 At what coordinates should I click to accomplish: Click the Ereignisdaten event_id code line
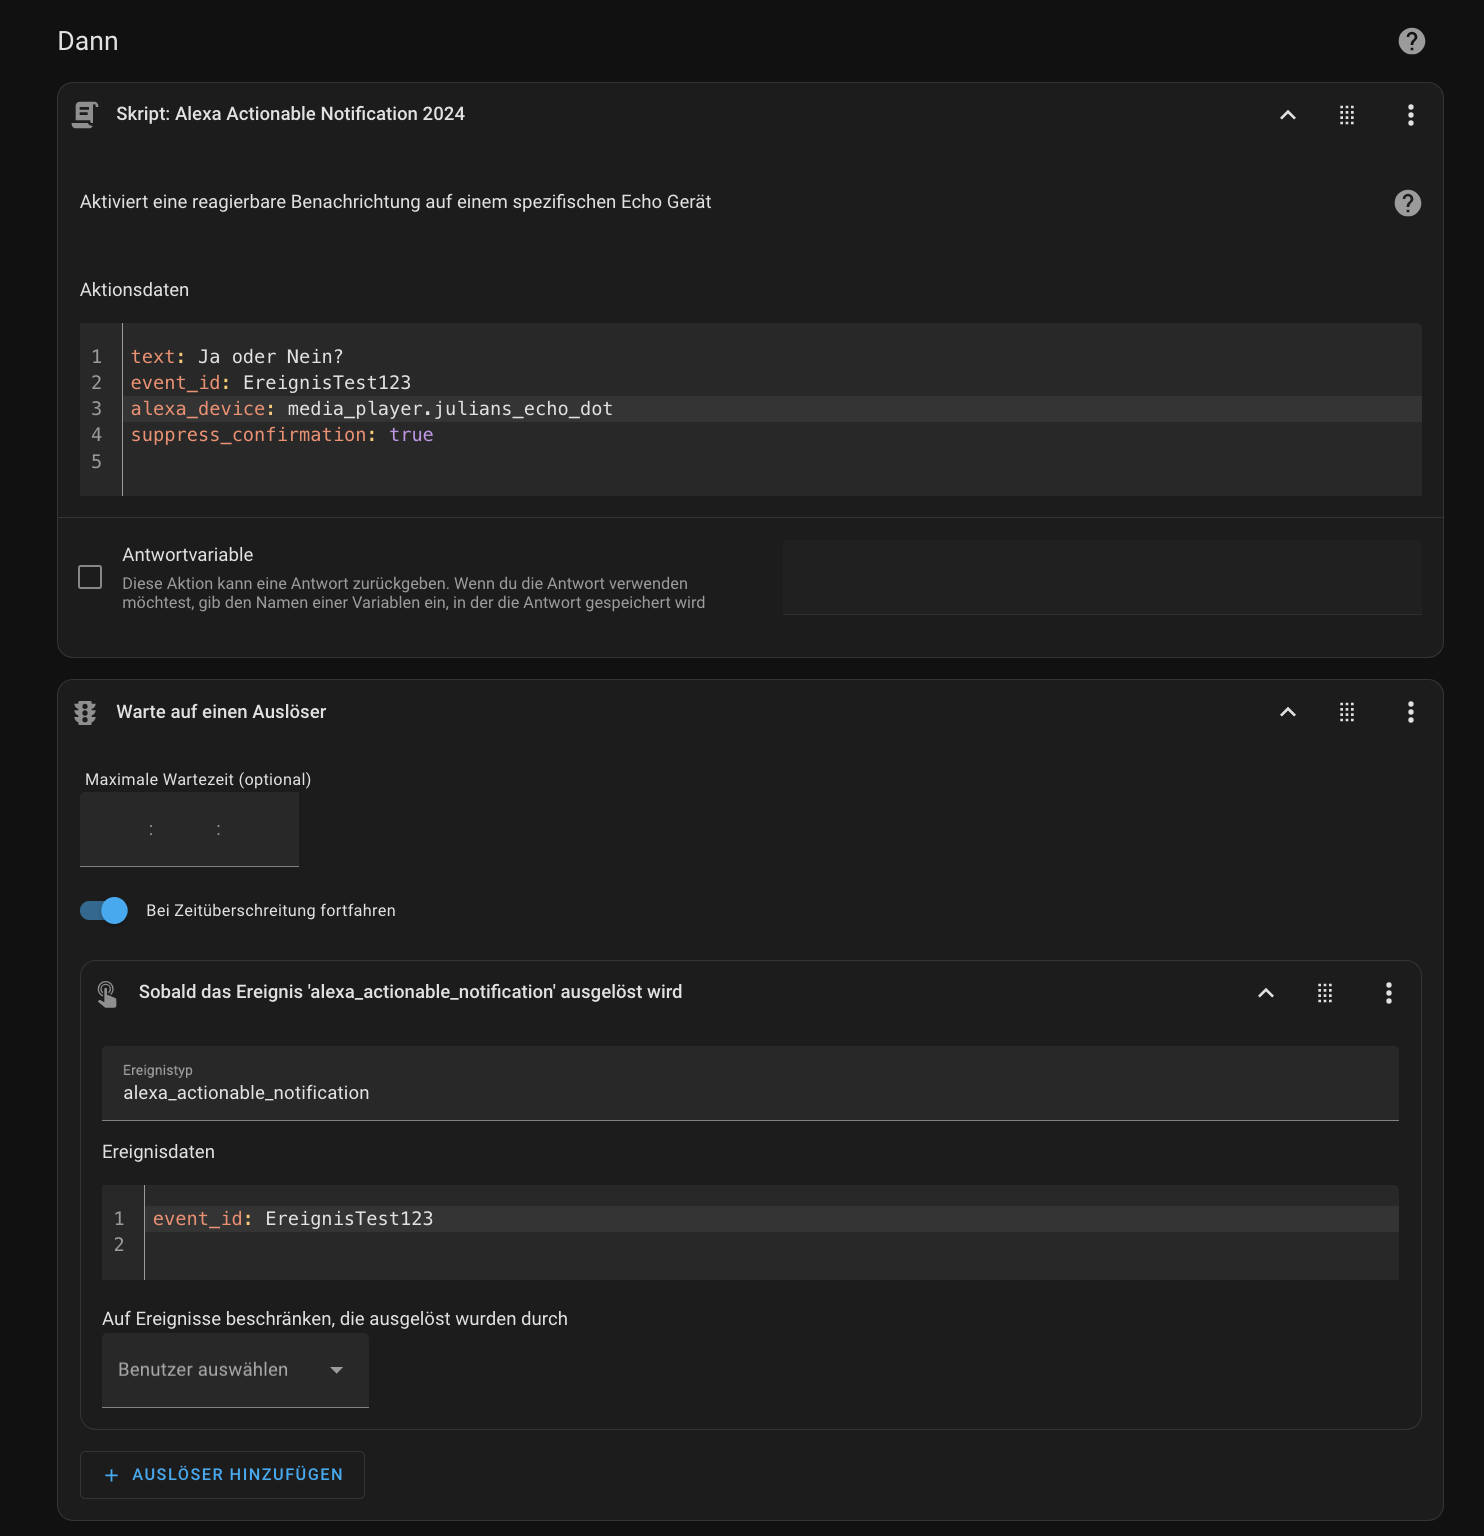tap(600, 1219)
